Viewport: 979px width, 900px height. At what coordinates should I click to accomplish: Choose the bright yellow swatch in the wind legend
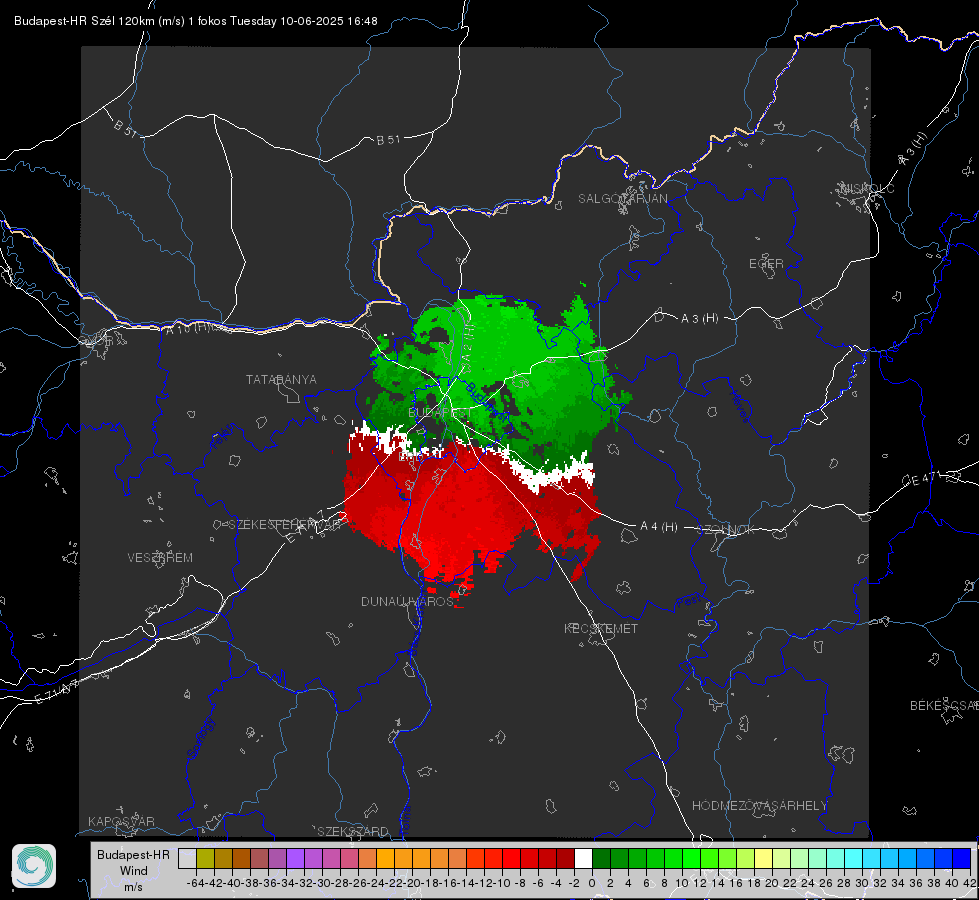(764, 858)
